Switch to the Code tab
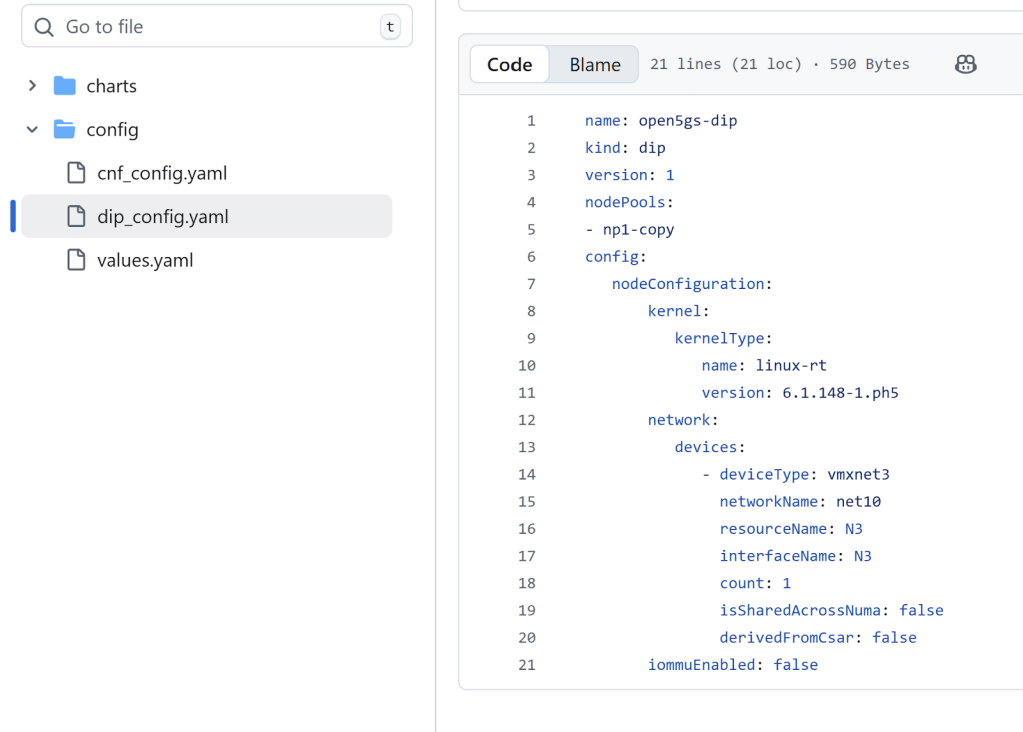Viewport: 1023px width, 732px height. tap(509, 64)
